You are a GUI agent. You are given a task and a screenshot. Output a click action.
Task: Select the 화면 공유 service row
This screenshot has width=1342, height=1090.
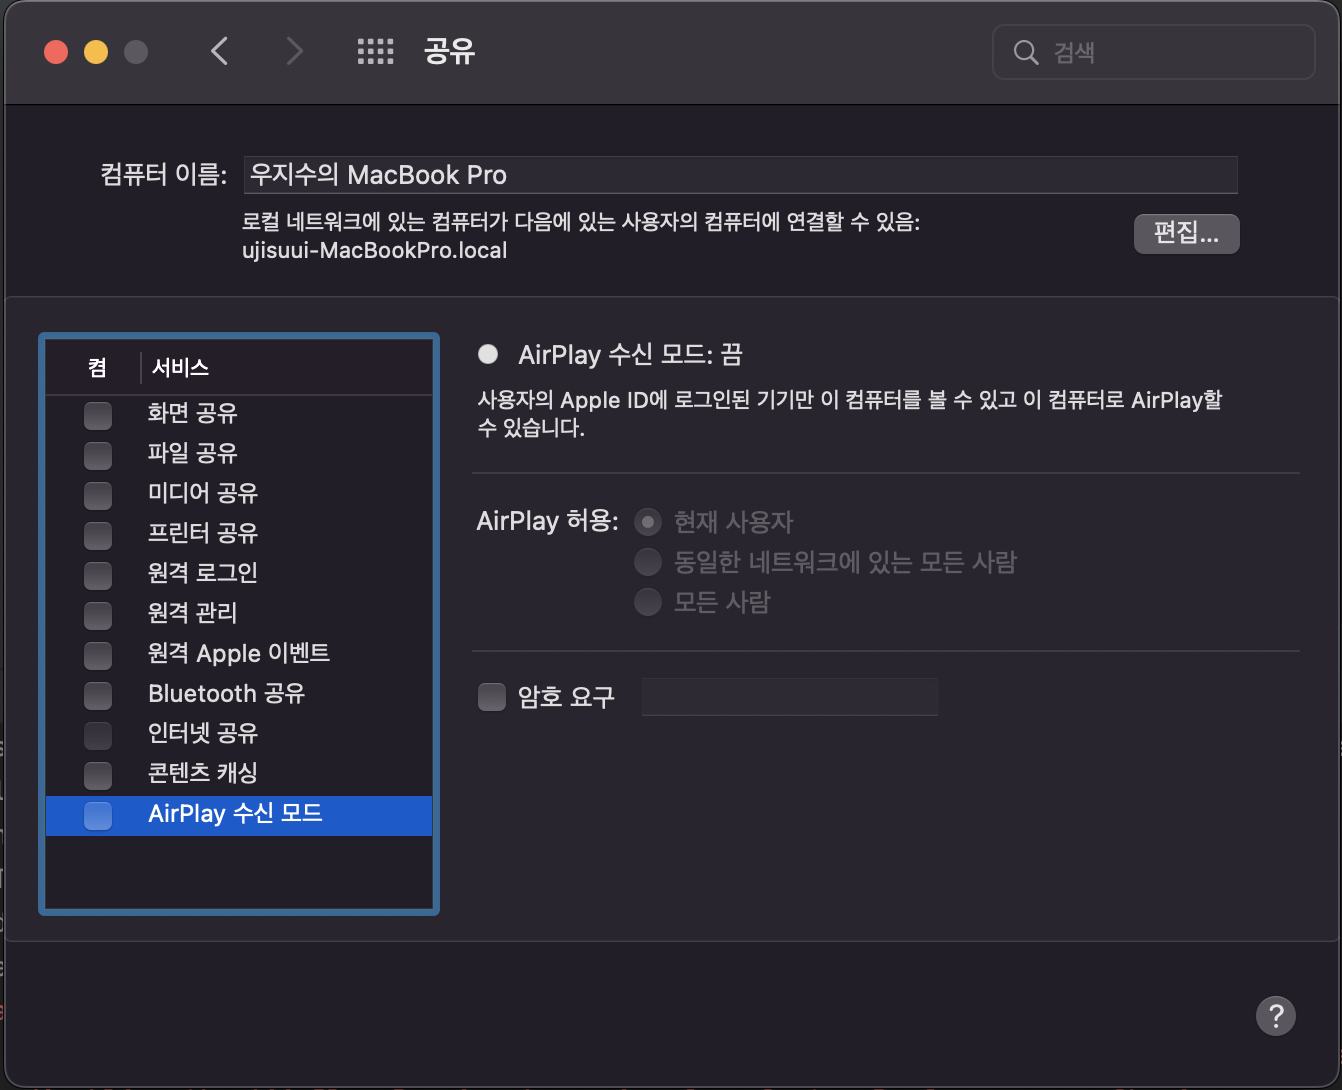[239, 414]
